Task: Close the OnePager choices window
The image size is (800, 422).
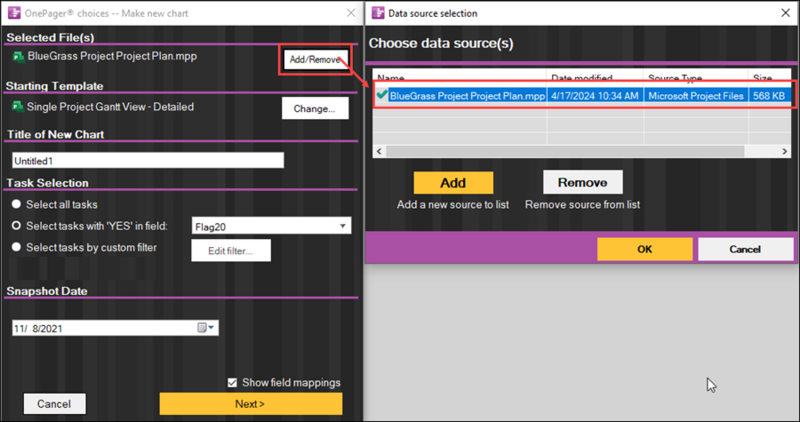Action: pyautogui.click(x=351, y=13)
